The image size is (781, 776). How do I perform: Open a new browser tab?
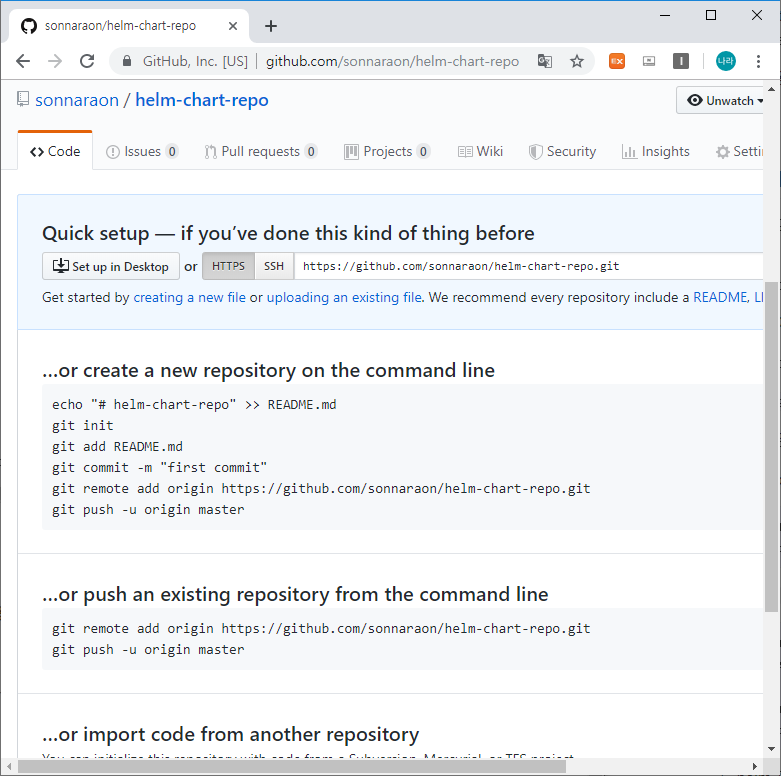coord(271,26)
